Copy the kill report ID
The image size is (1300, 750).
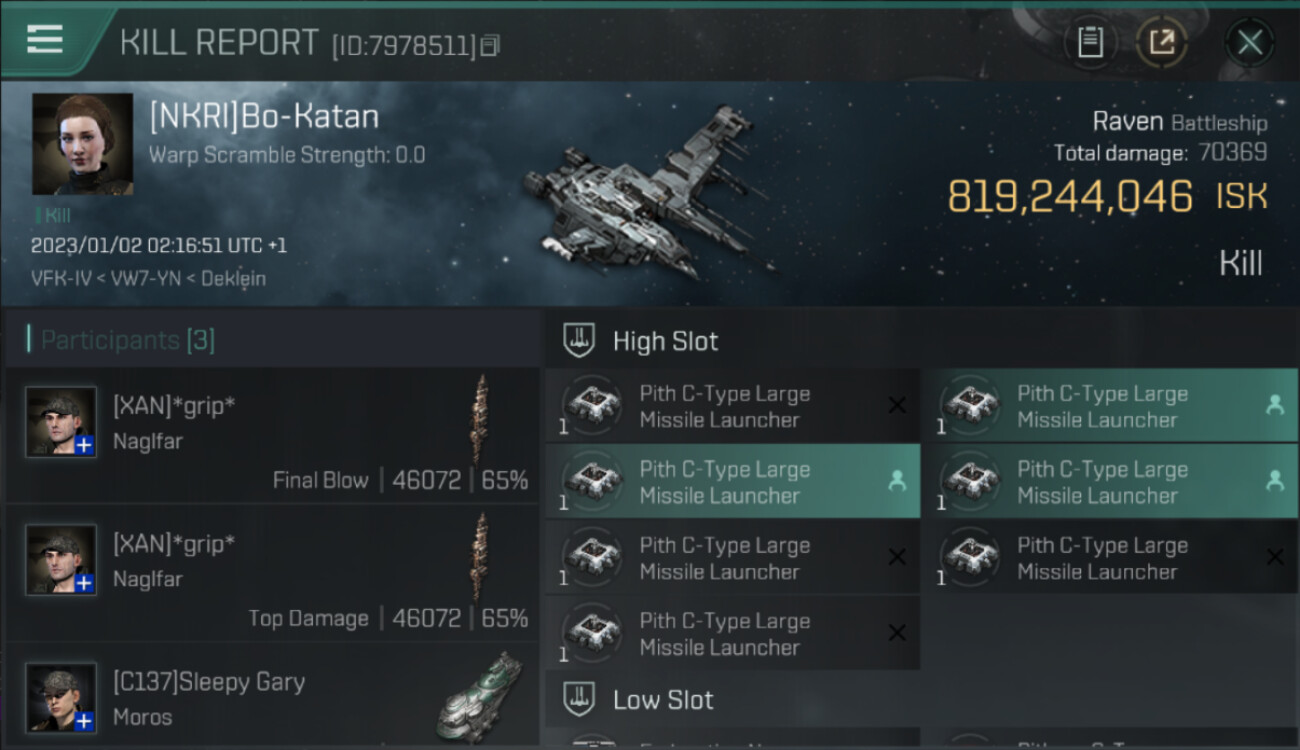[x=489, y=45]
